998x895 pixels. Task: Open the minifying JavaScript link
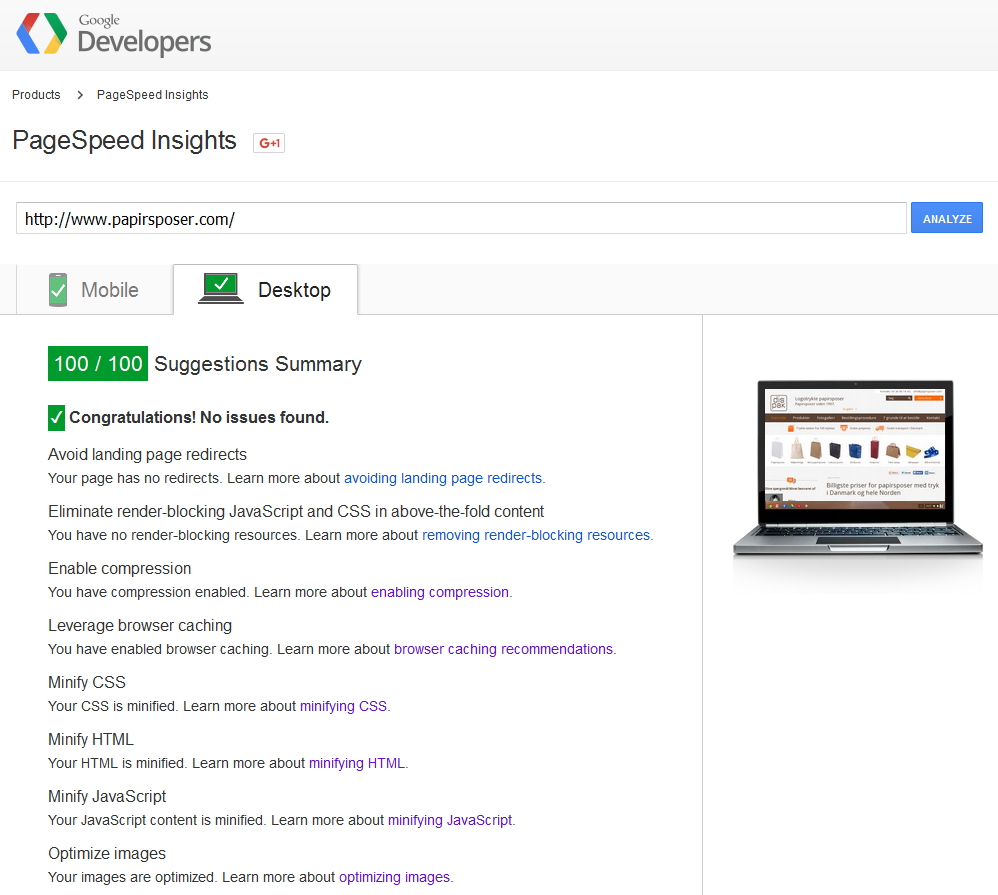[450, 820]
